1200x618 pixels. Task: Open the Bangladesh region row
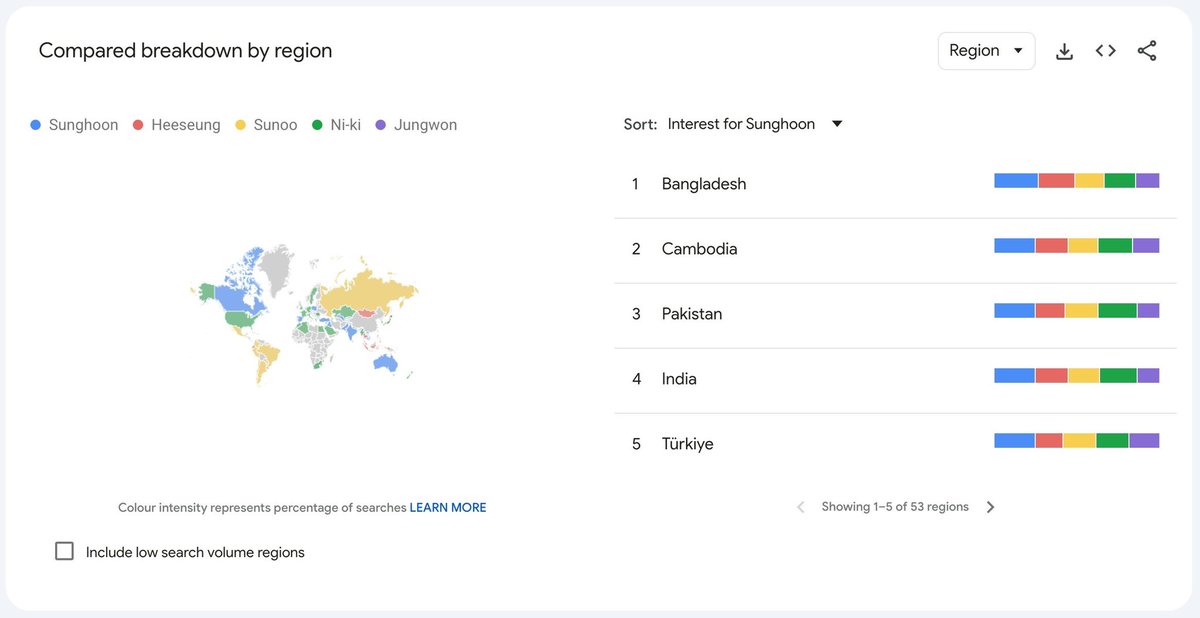[x=895, y=184]
